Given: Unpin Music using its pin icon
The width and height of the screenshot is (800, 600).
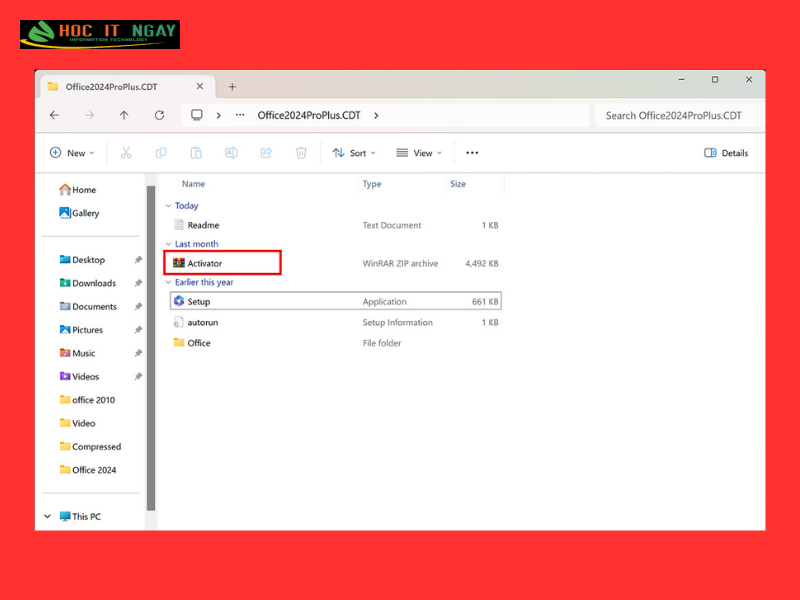Looking at the screenshot, I should 138,353.
